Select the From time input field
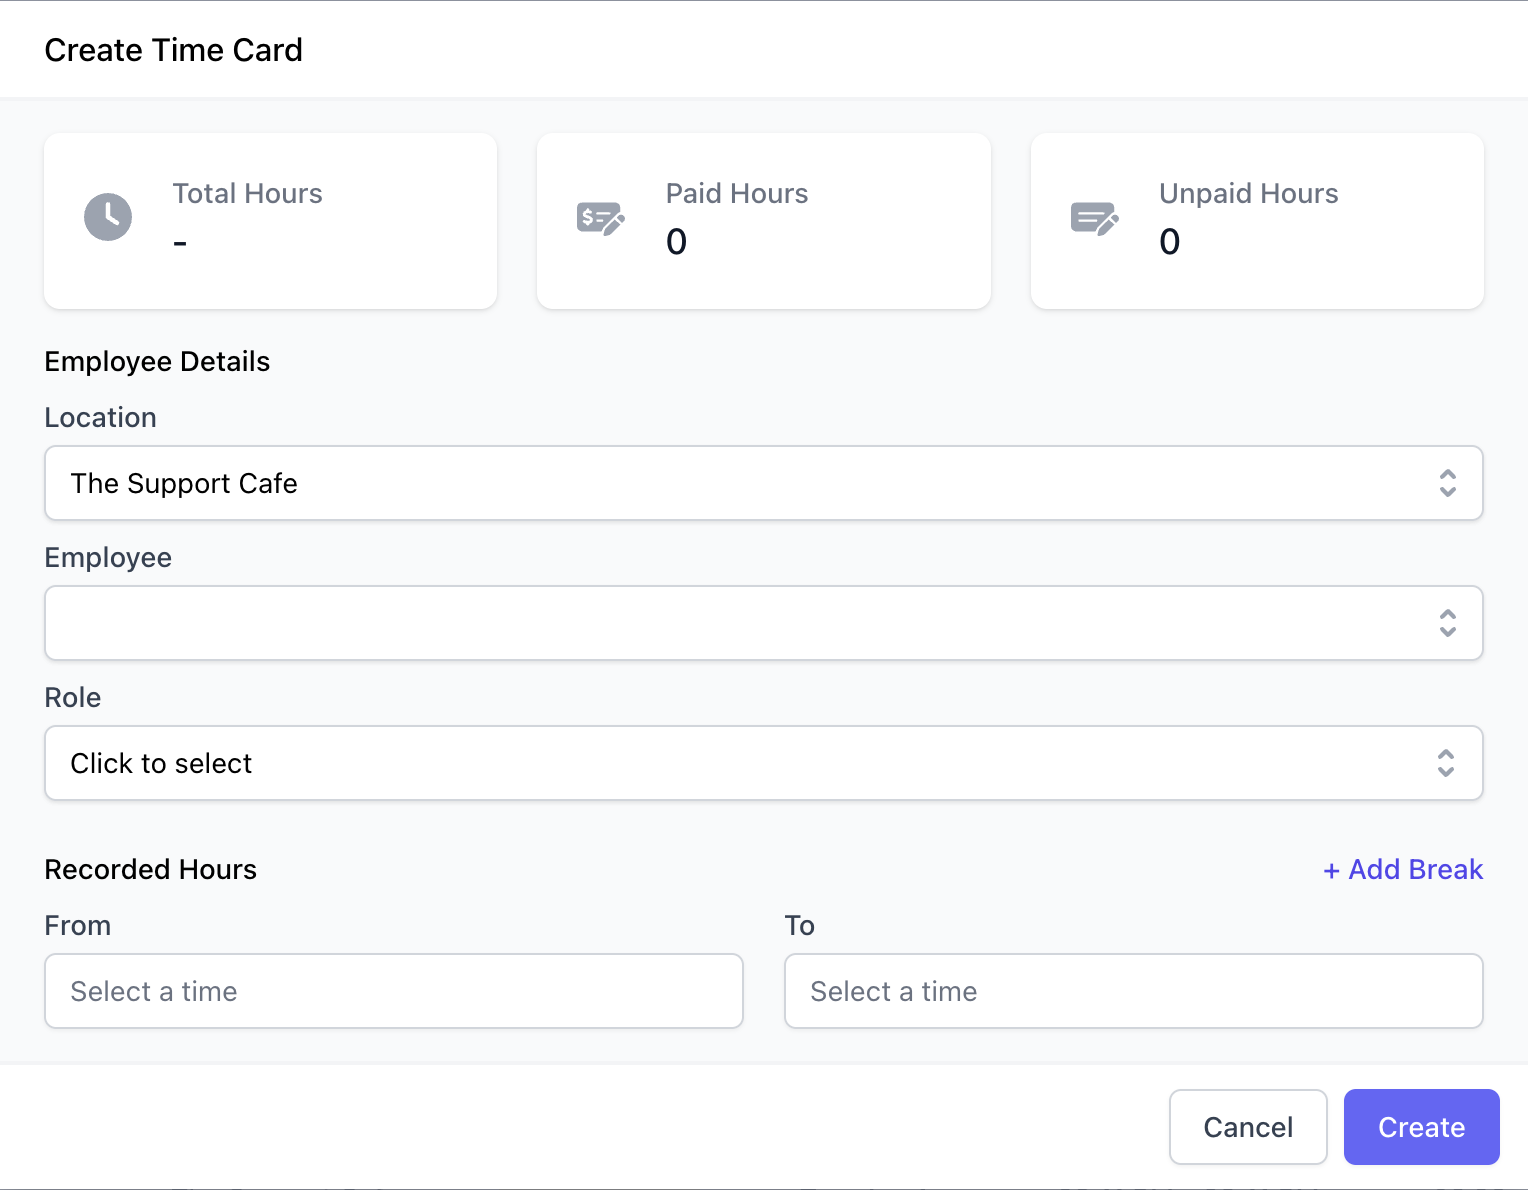This screenshot has height=1190, width=1528. pos(394,991)
